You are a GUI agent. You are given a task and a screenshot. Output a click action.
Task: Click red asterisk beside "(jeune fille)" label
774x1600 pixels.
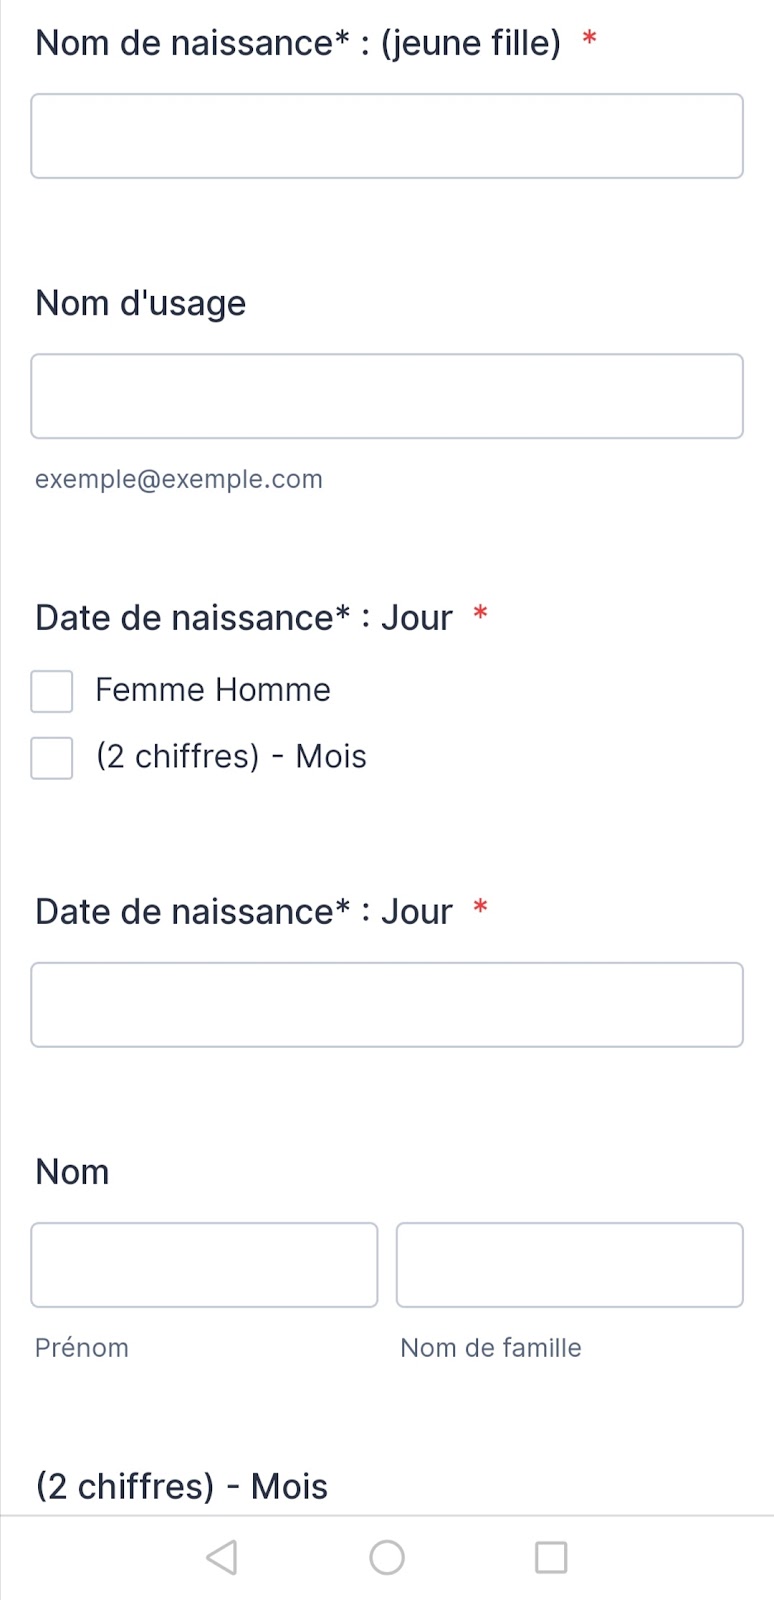click(590, 39)
